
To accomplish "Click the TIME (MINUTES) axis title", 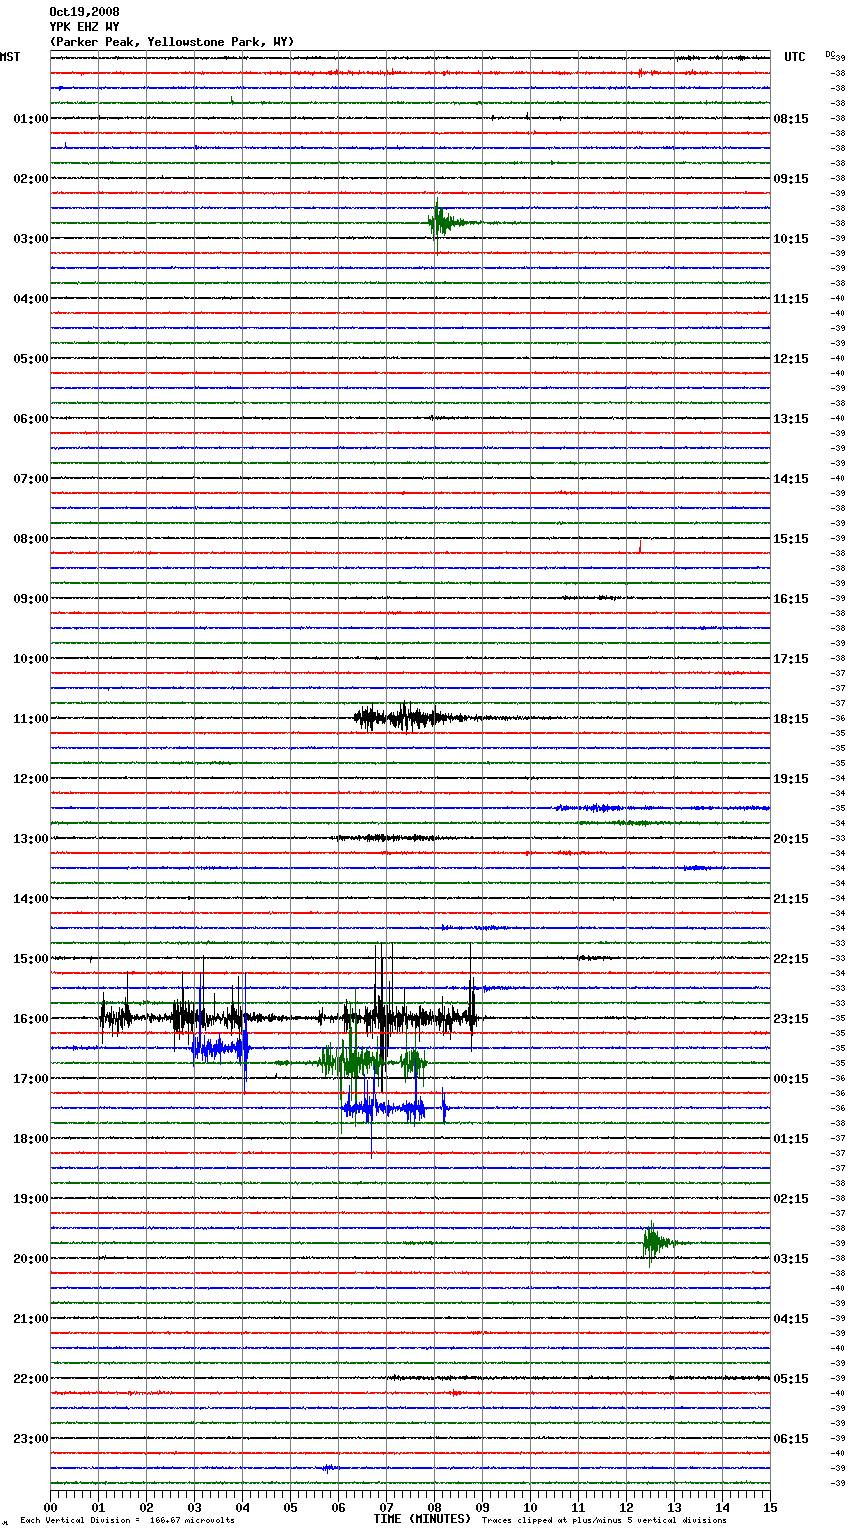I will tap(422, 1519).
